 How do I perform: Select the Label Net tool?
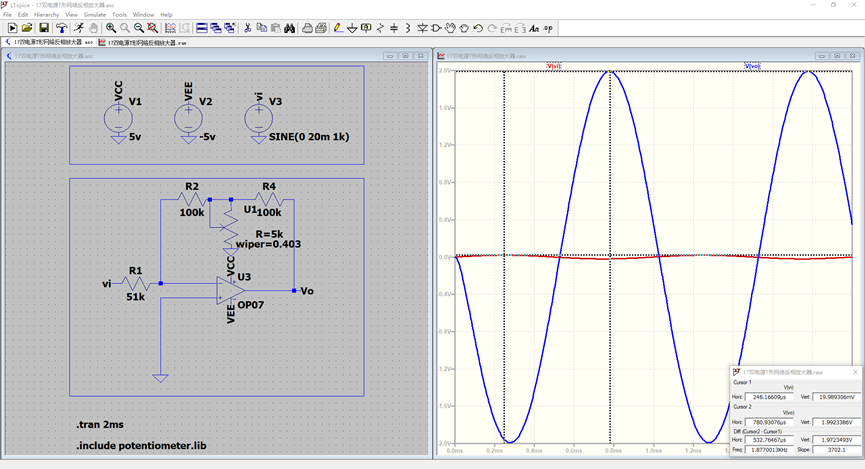[366, 28]
